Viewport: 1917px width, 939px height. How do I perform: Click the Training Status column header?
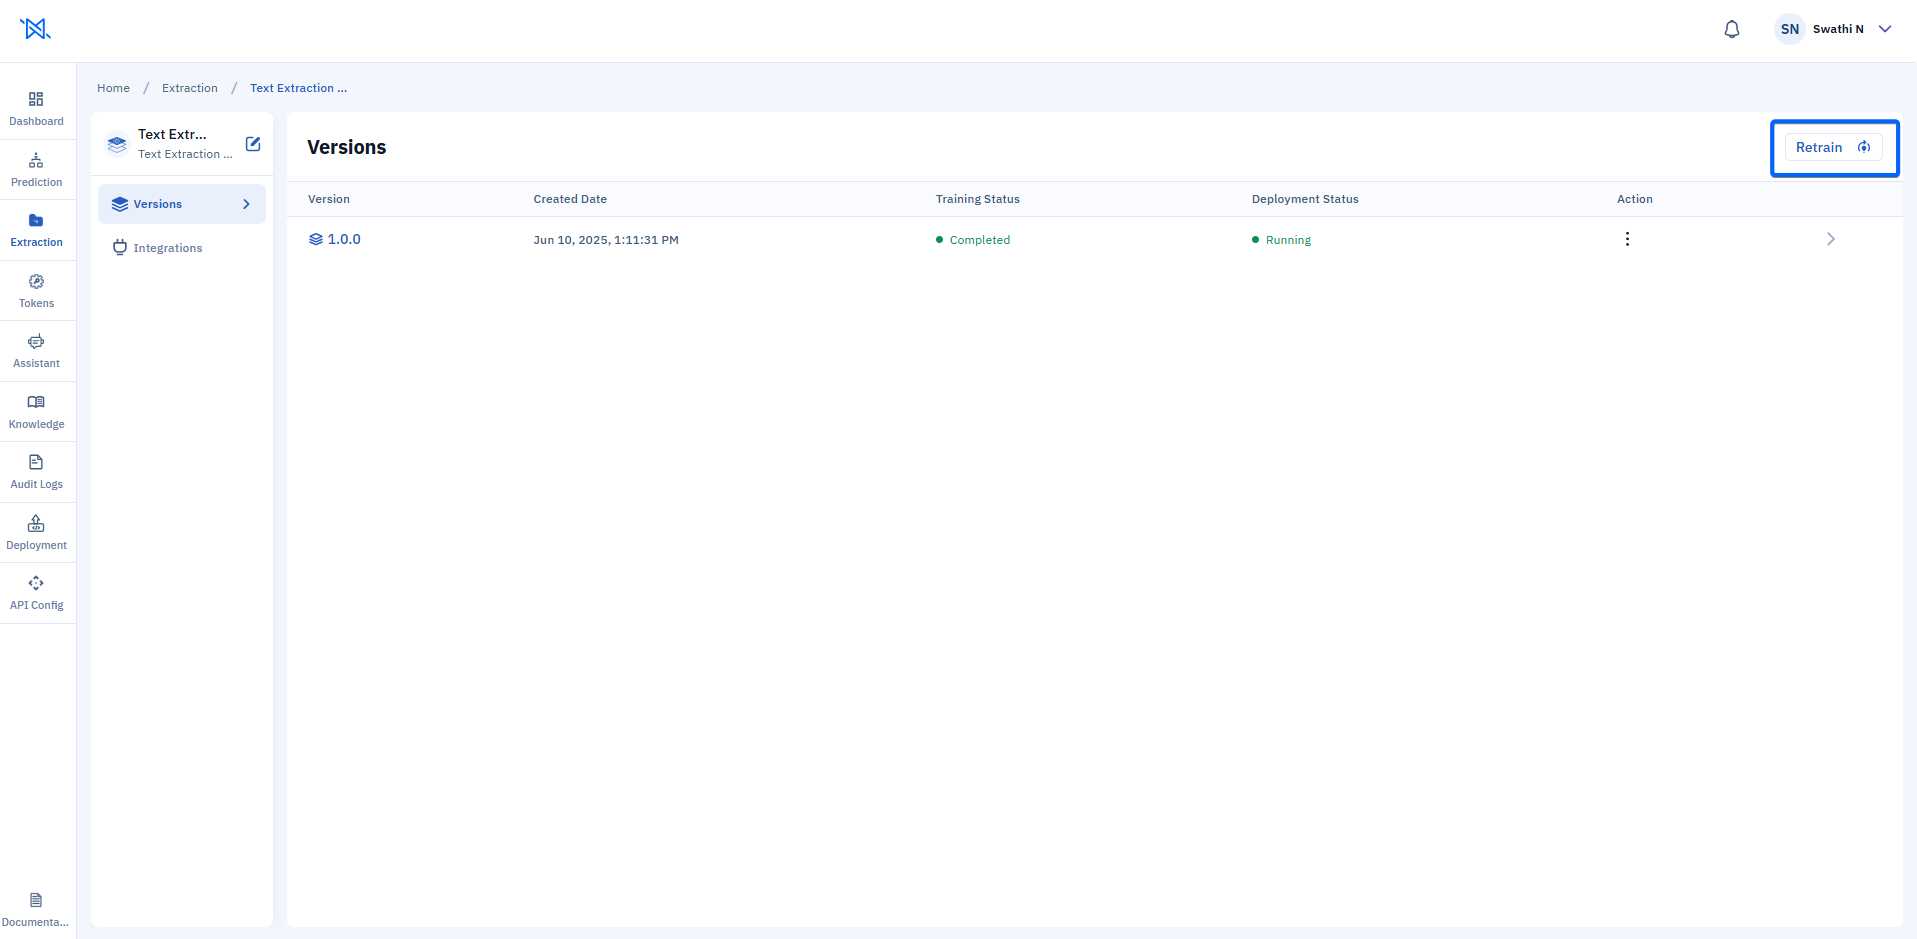(978, 199)
